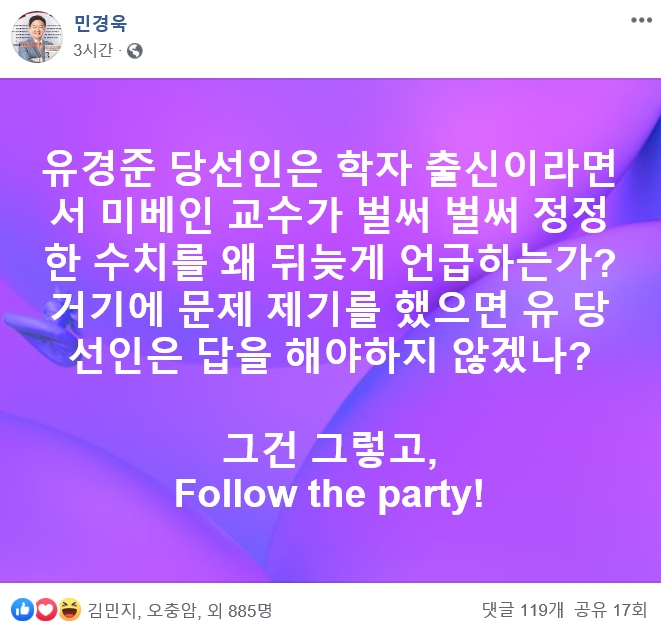The height and width of the screenshot is (636, 661).
Task: Open 민경욱's profile via name link
Action: (x=101, y=23)
